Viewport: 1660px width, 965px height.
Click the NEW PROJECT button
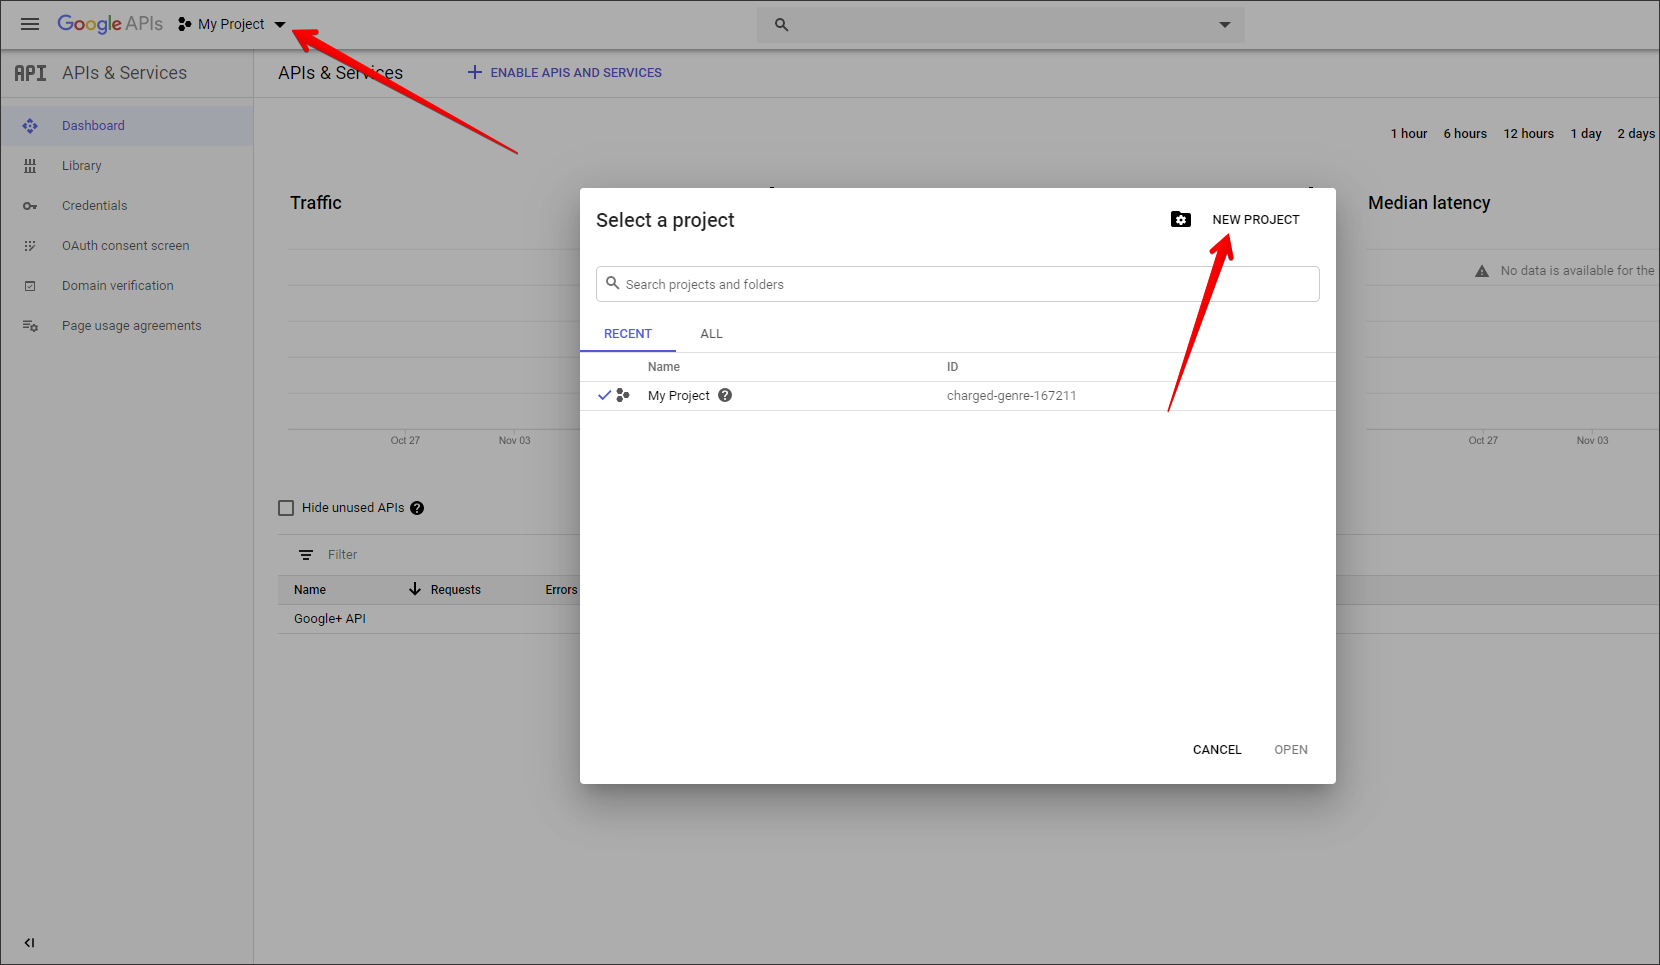[x=1256, y=220]
